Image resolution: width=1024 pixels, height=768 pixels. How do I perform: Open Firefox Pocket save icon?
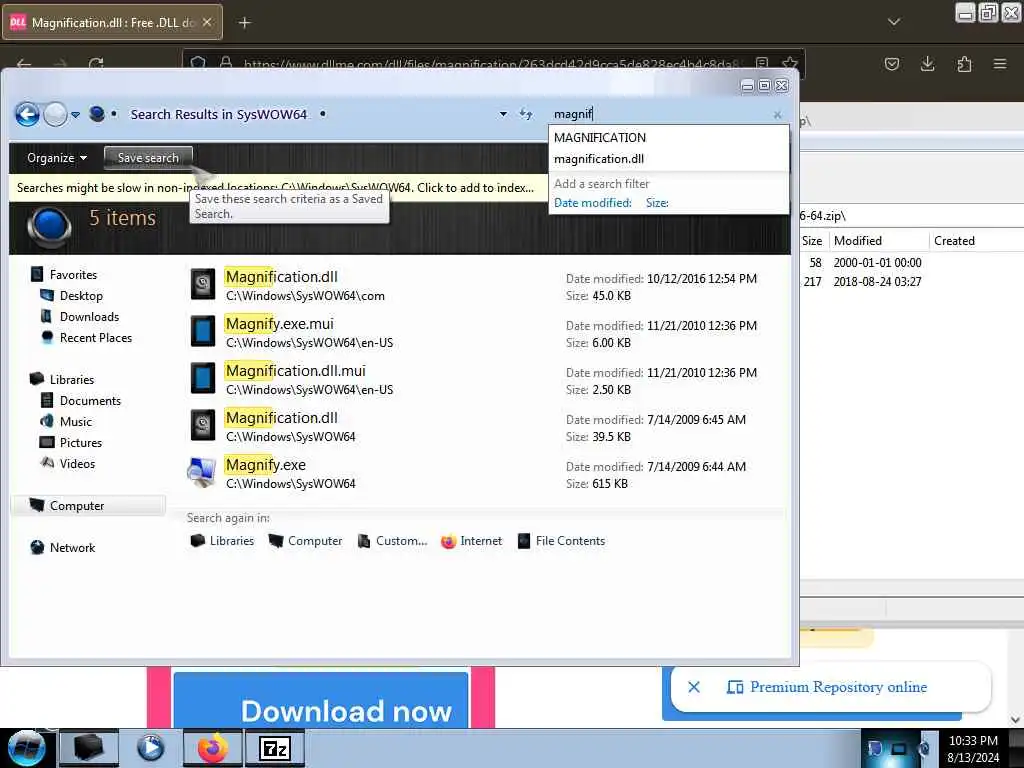pos(891,64)
